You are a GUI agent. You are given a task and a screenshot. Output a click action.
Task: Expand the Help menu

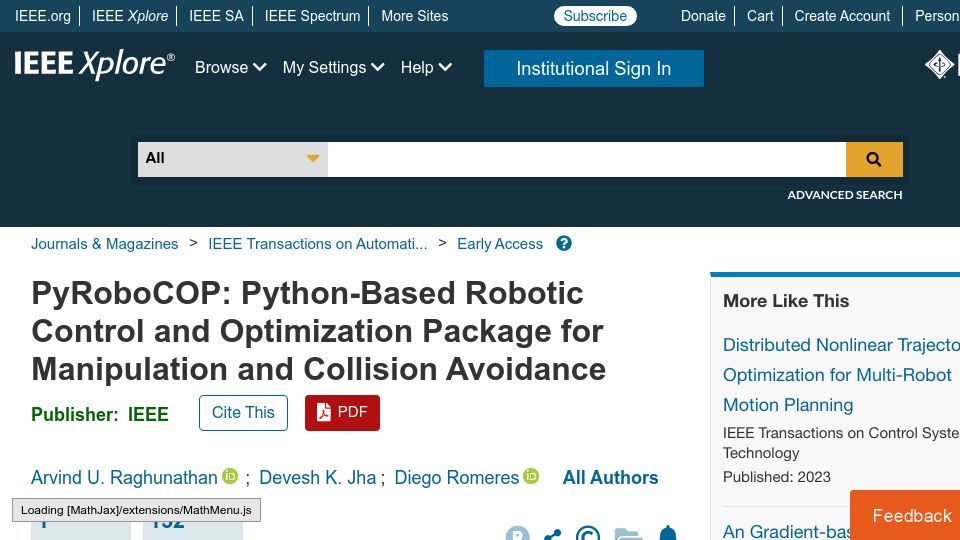click(x=426, y=67)
